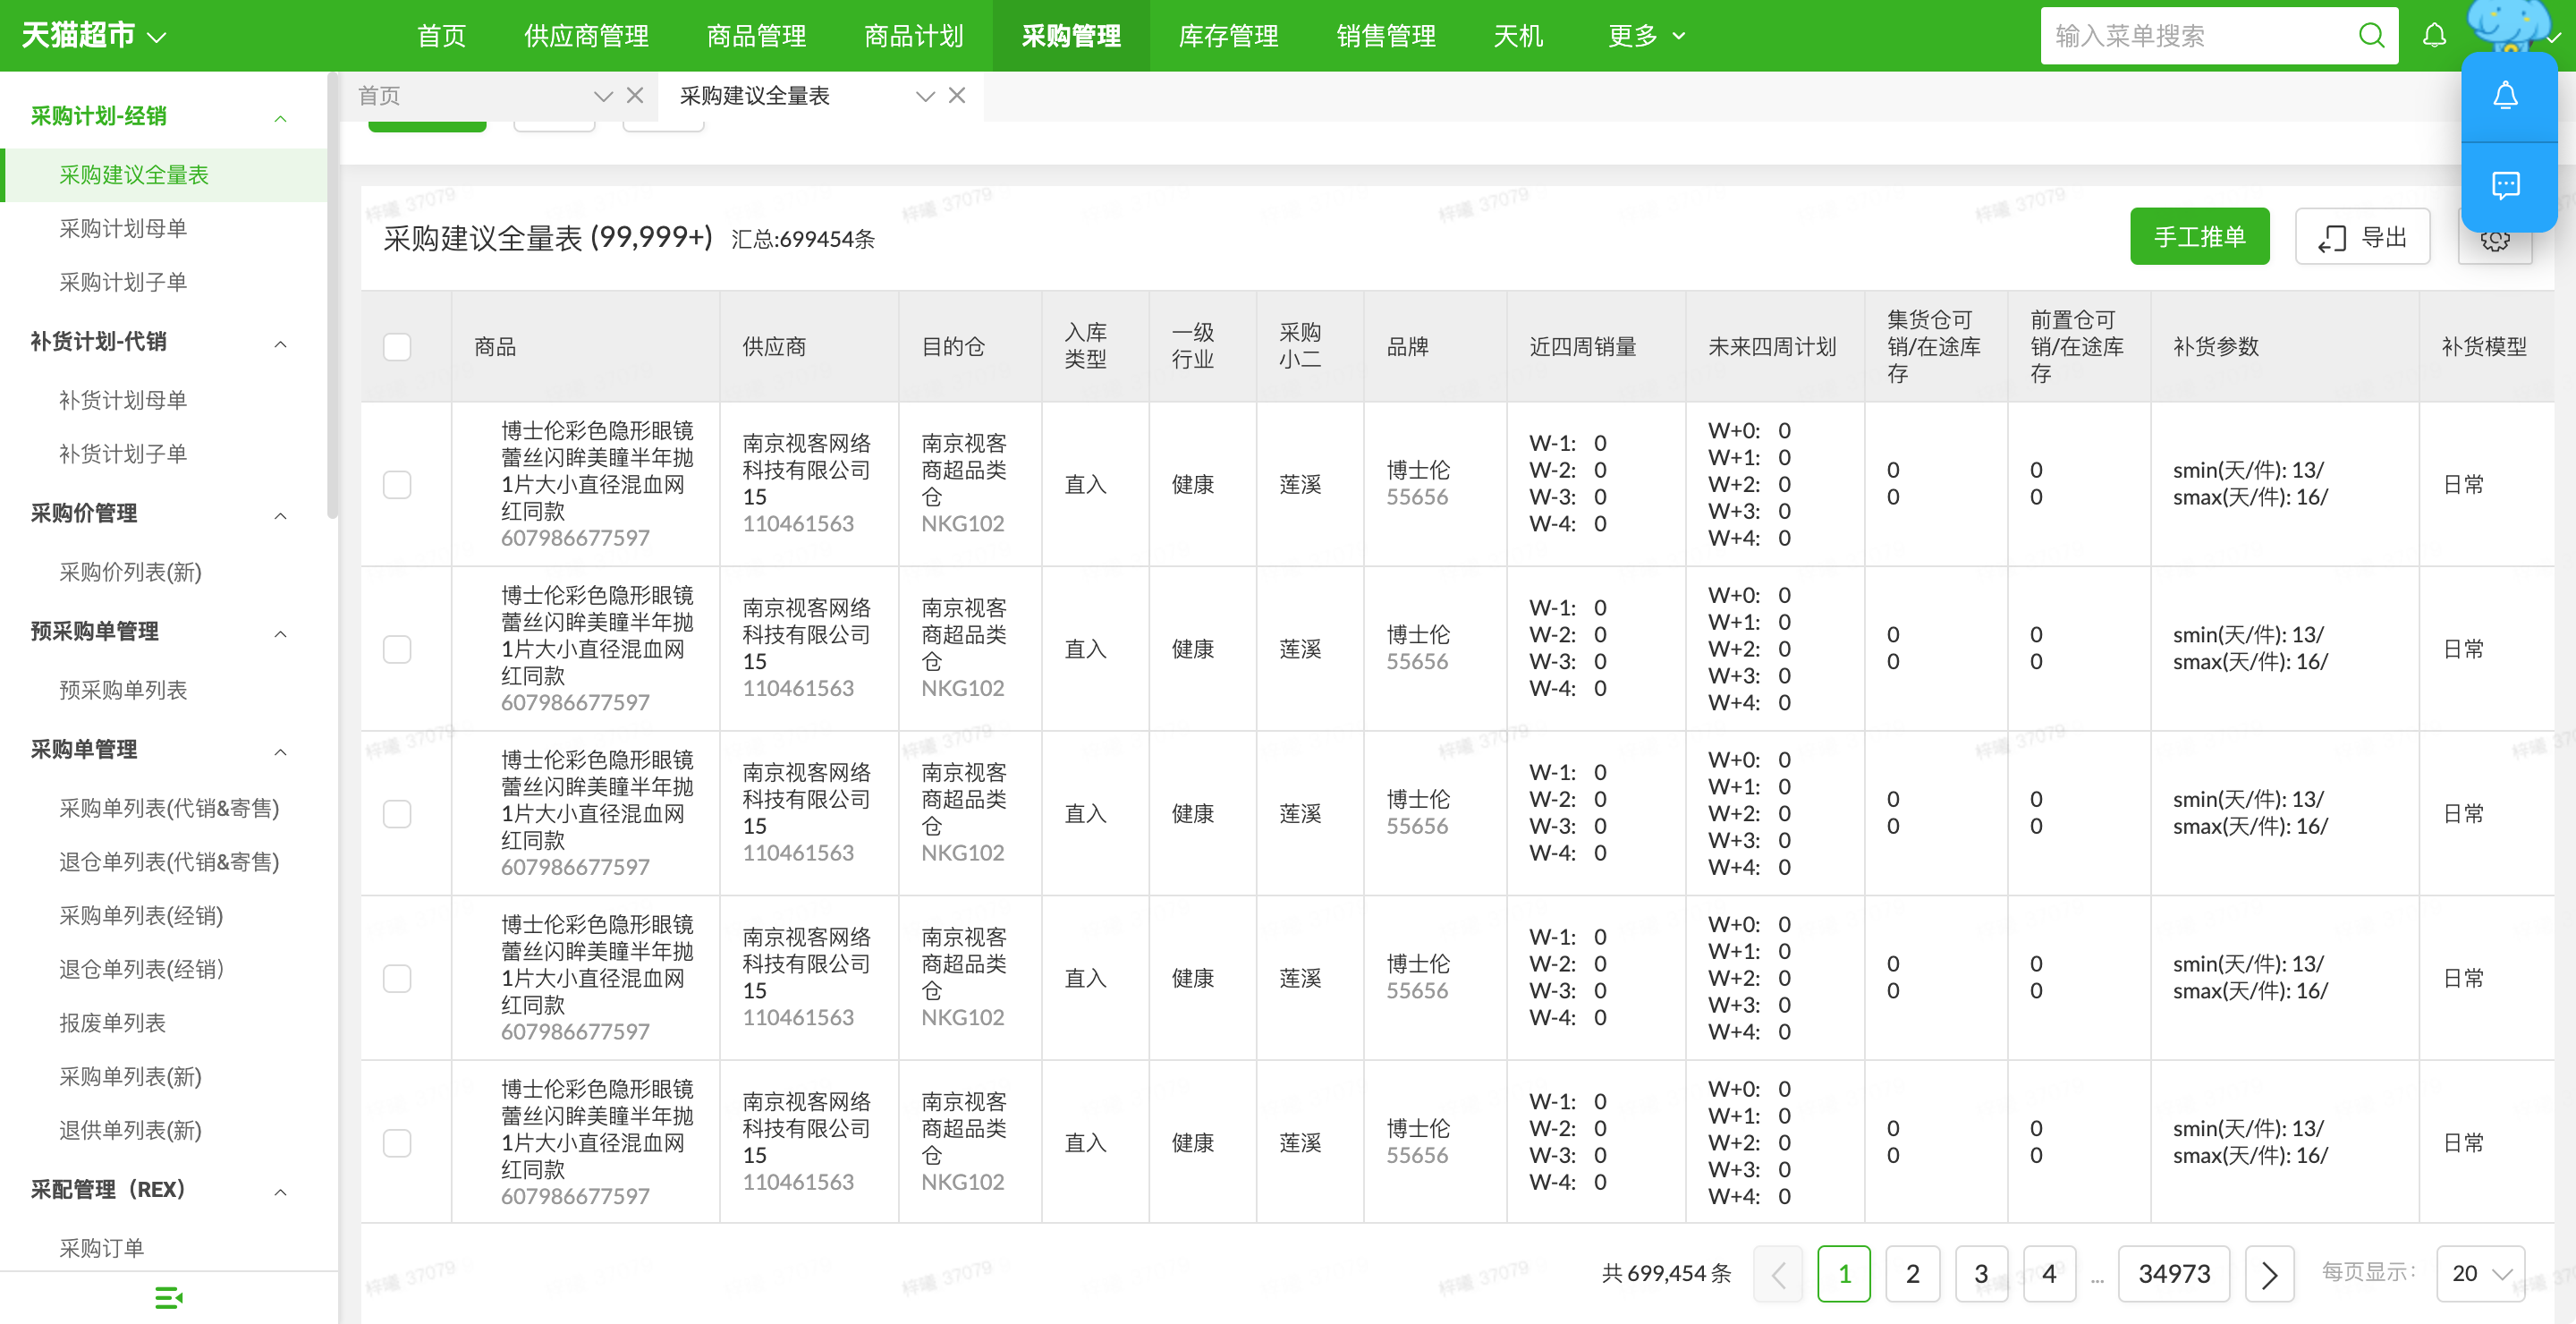The height and width of the screenshot is (1324, 2576).
Task: Open 退供单列表(新) in sidebar
Action: [130, 1132]
